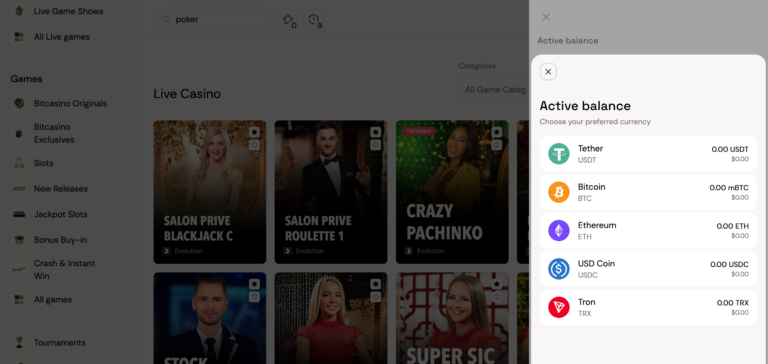This screenshot has height=364, width=768.
Task: Favorite Crazy Pachinko with star
Action: (497, 132)
